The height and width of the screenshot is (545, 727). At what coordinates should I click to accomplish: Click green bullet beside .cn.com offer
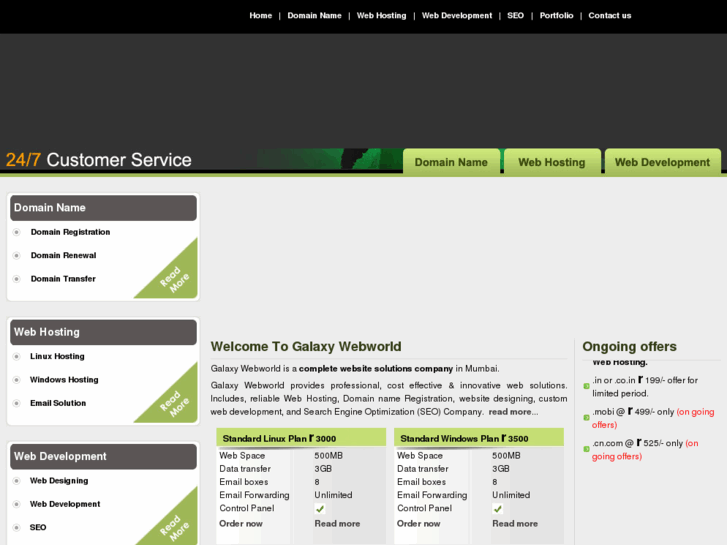coord(586,449)
